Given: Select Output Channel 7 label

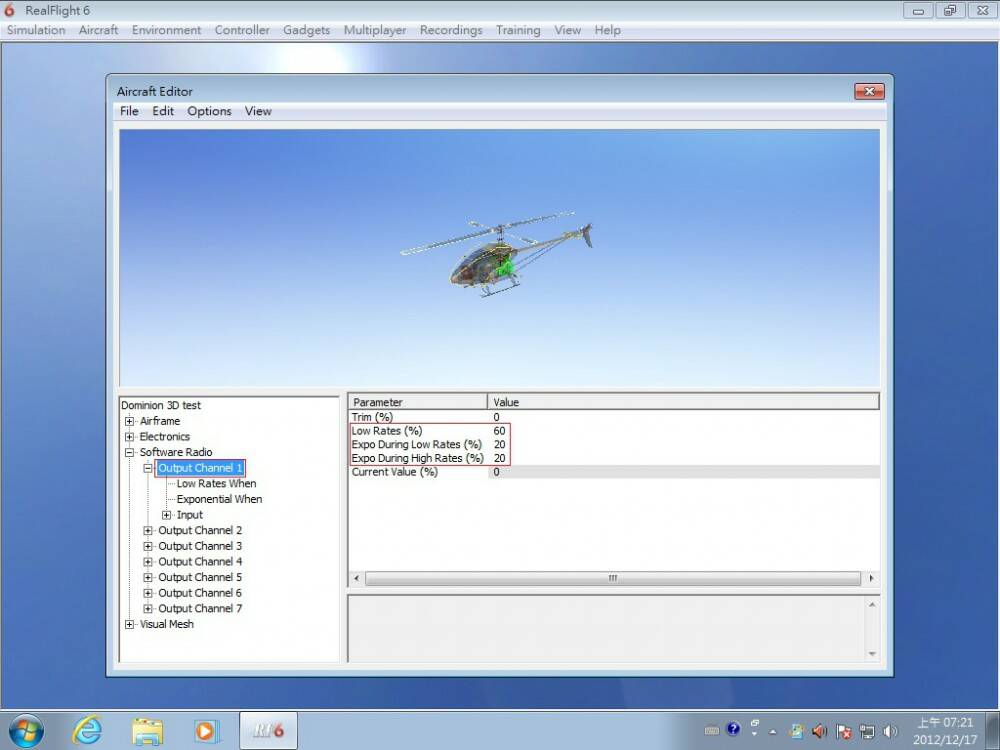Looking at the screenshot, I should [x=200, y=608].
